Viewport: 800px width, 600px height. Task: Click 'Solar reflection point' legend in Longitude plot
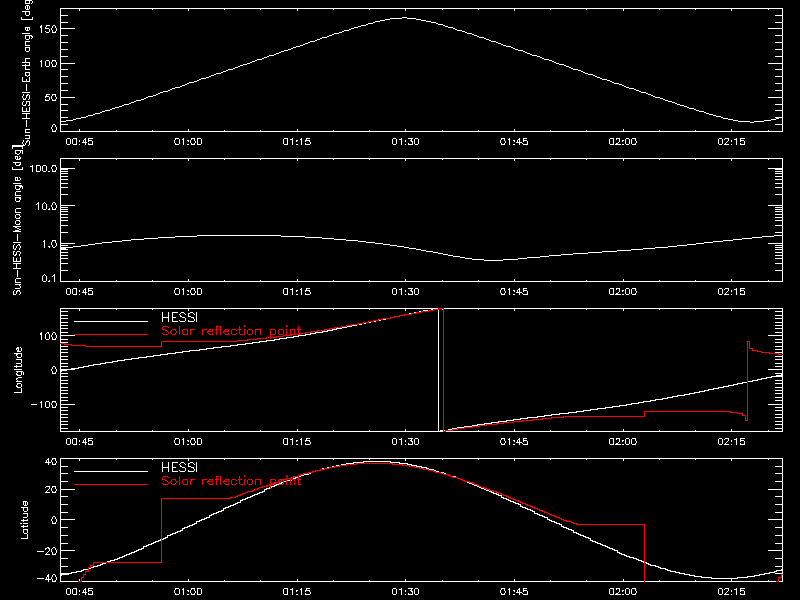tap(231, 331)
